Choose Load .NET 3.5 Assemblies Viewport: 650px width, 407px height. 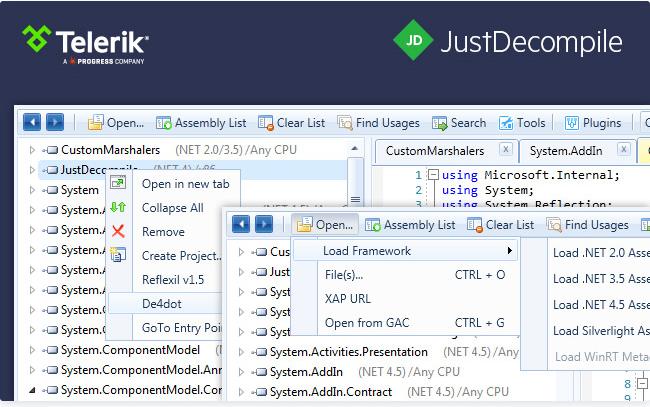pyautogui.click(x=601, y=279)
